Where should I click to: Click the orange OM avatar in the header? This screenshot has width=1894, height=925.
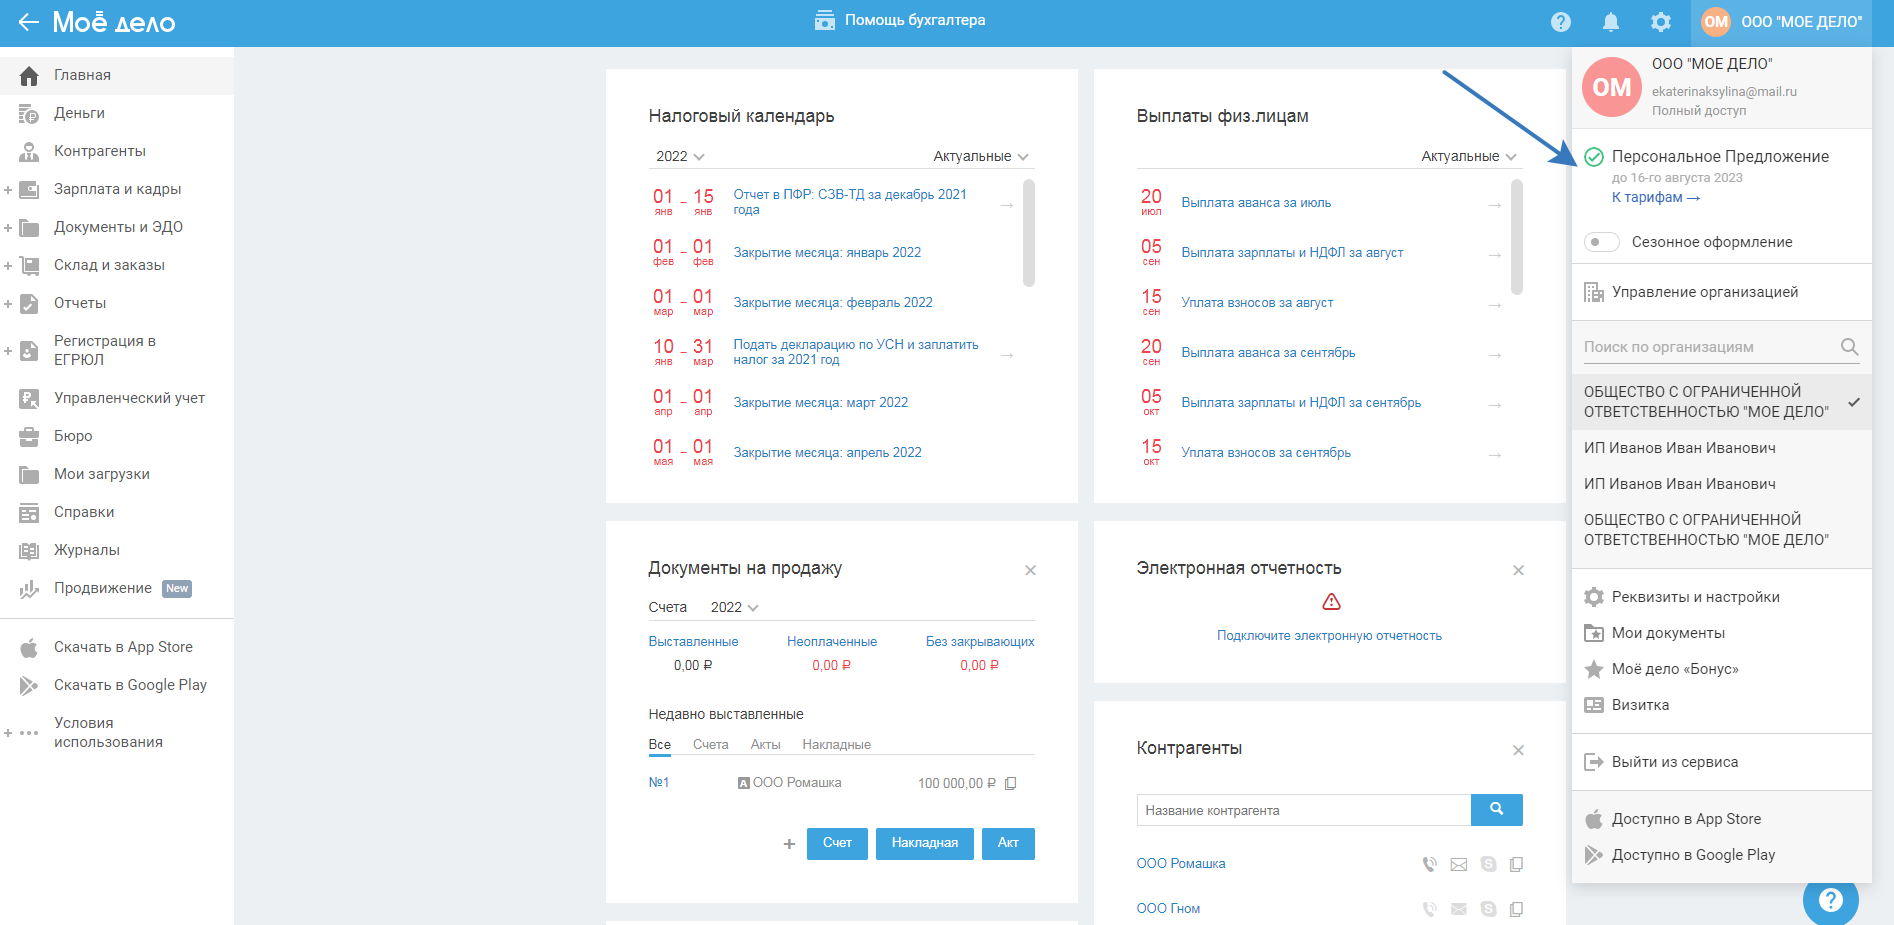1716,22
